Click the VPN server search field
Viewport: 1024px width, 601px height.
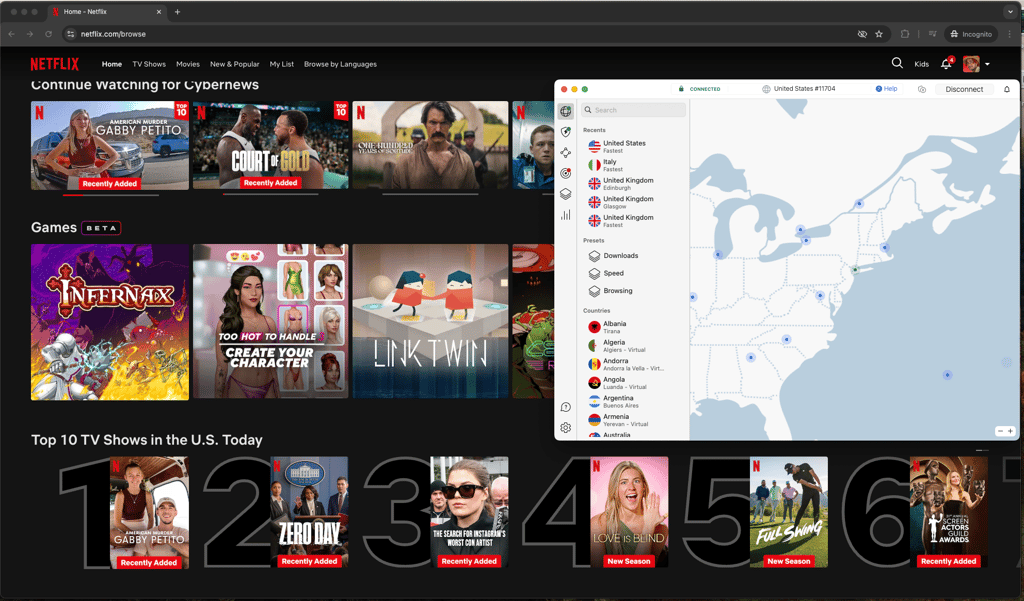pyautogui.click(x=633, y=110)
